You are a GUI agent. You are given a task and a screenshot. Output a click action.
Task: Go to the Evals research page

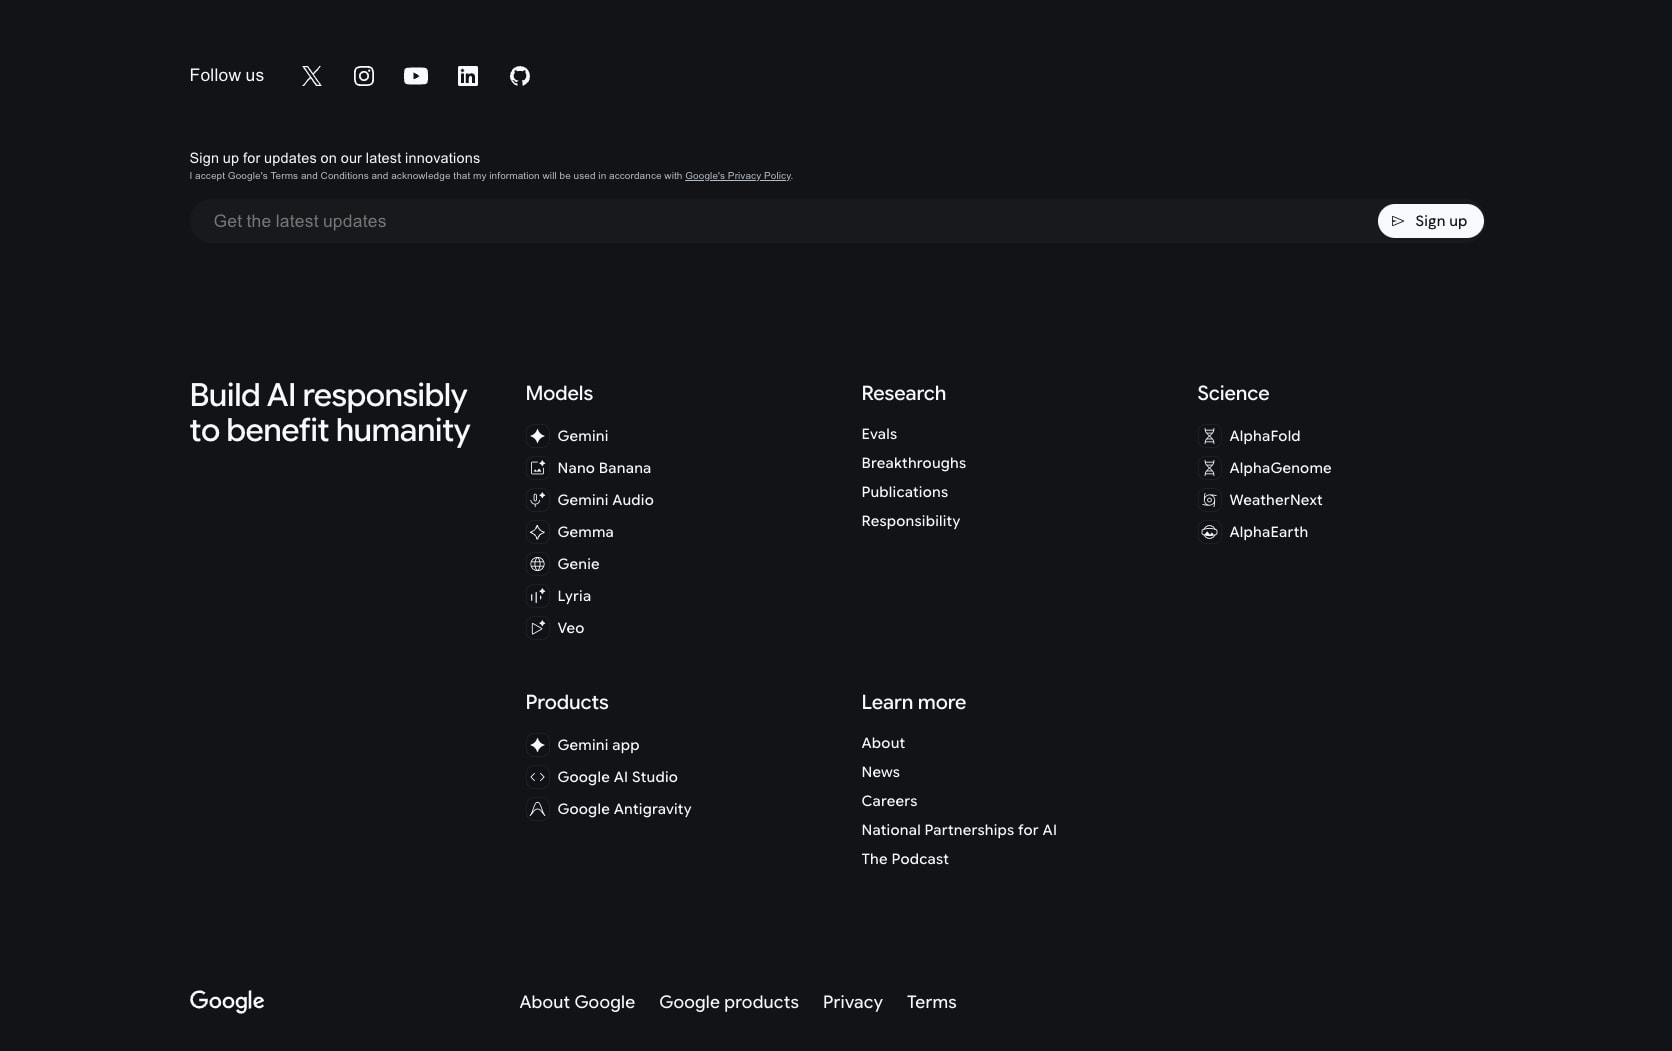tap(879, 434)
